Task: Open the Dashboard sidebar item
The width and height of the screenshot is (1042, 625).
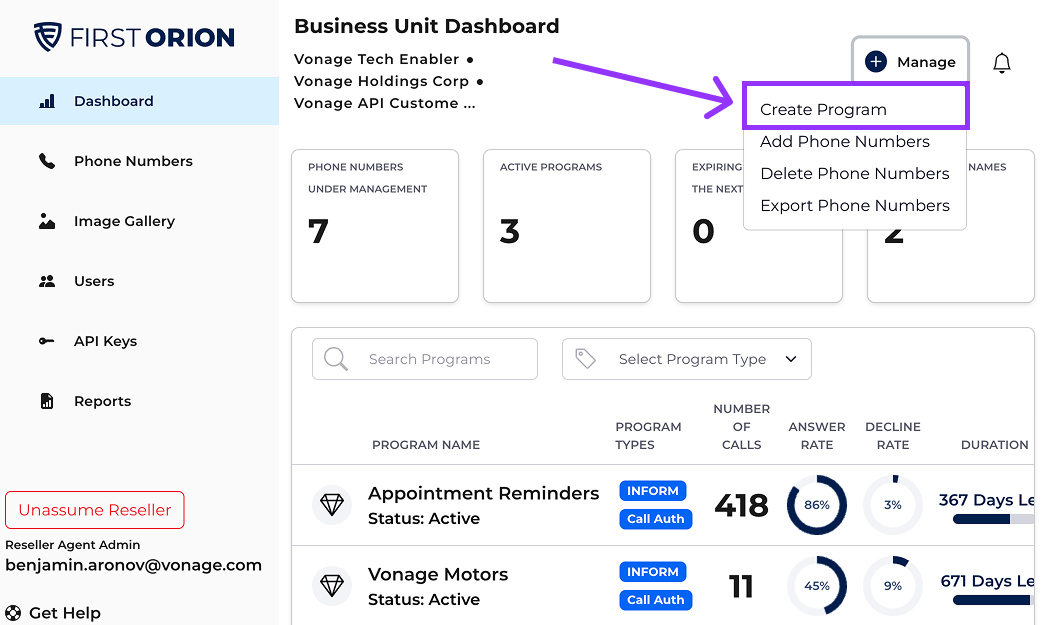Action: [x=140, y=101]
